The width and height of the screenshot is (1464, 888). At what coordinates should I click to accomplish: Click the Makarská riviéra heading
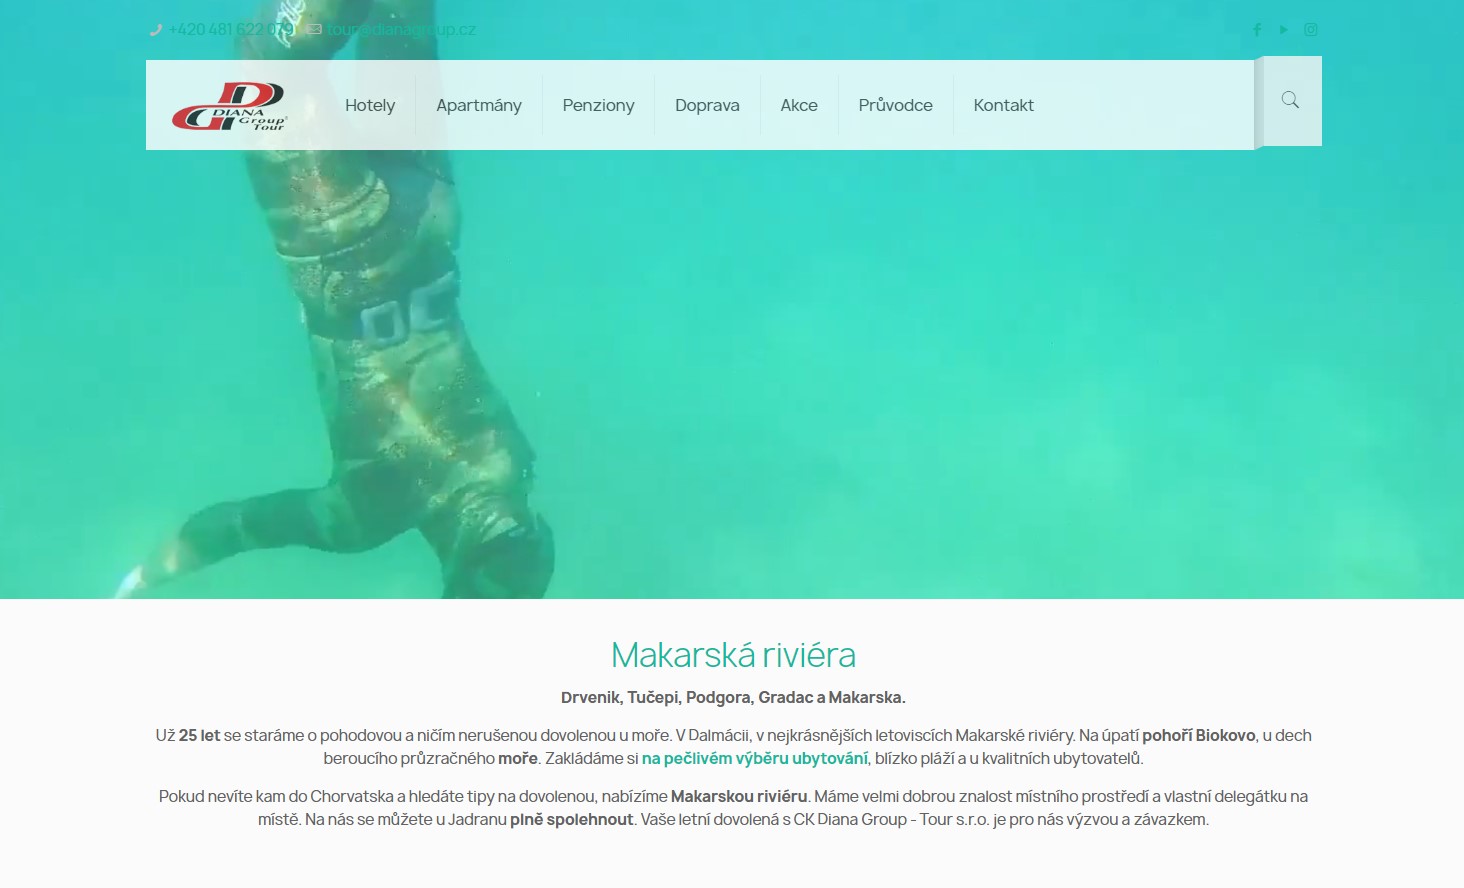click(733, 655)
